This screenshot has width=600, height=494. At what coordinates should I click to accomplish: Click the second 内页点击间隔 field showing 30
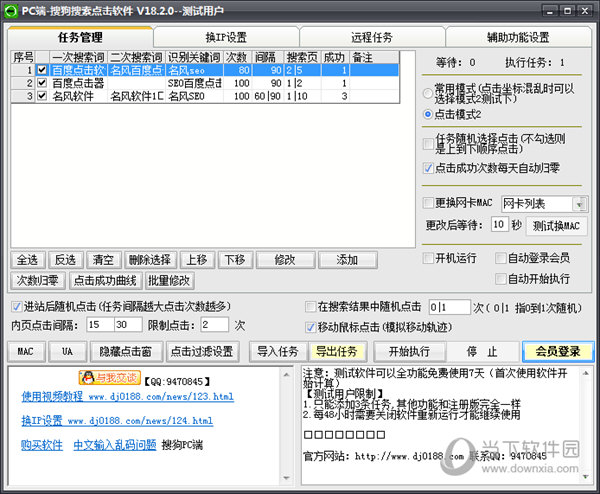coord(128,324)
